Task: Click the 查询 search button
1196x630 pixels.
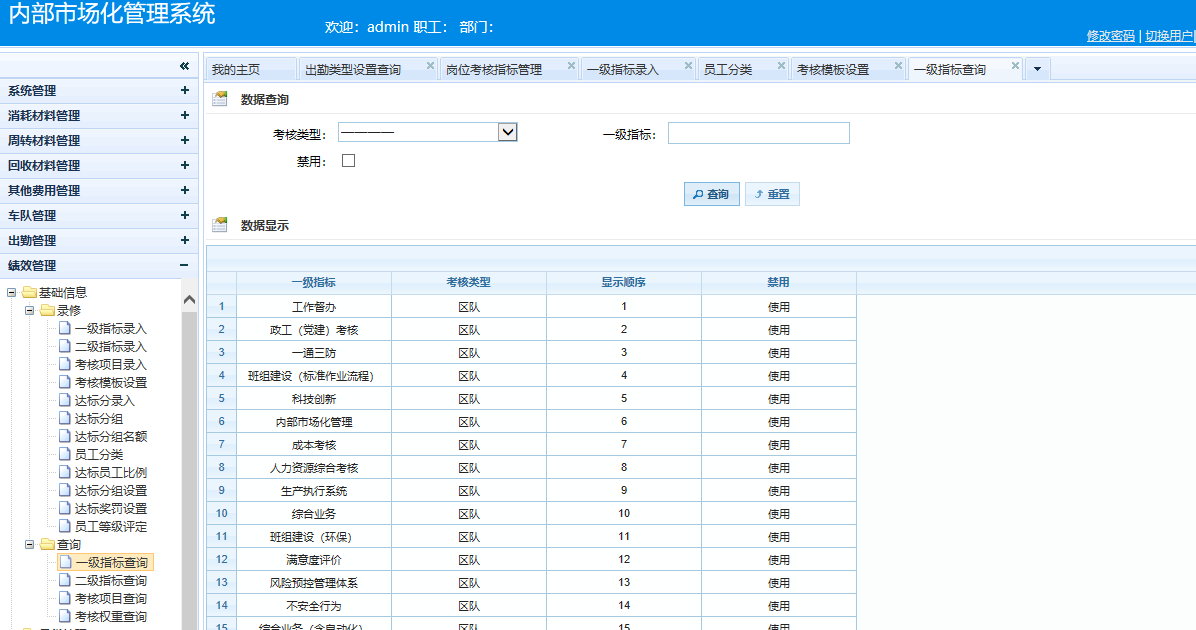Action: click(x=711, y=194)
